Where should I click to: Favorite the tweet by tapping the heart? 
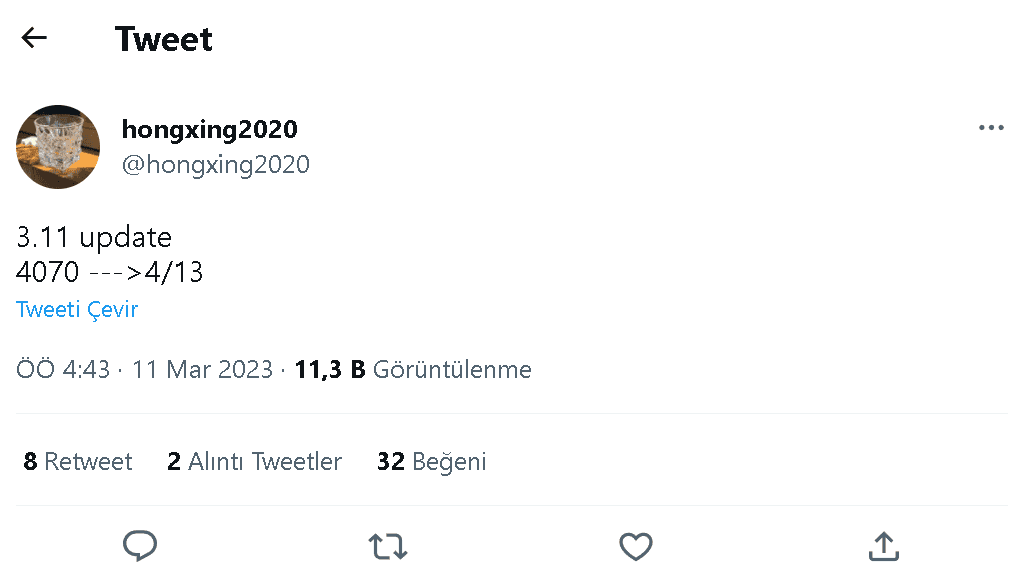[x=635, y=546]
